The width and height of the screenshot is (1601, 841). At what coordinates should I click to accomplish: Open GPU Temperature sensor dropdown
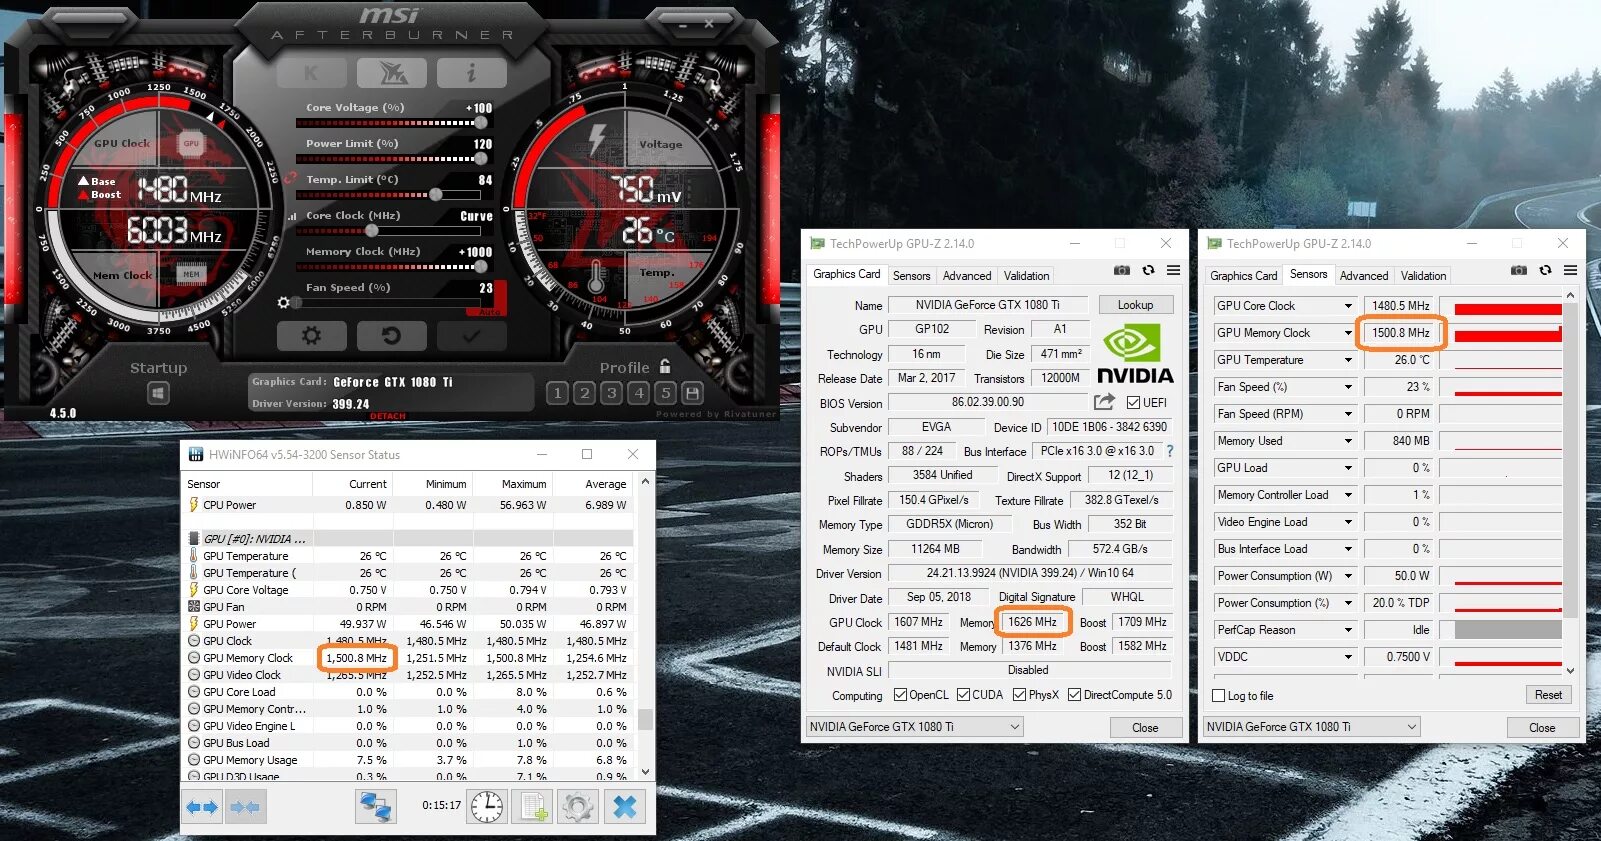1348,360
